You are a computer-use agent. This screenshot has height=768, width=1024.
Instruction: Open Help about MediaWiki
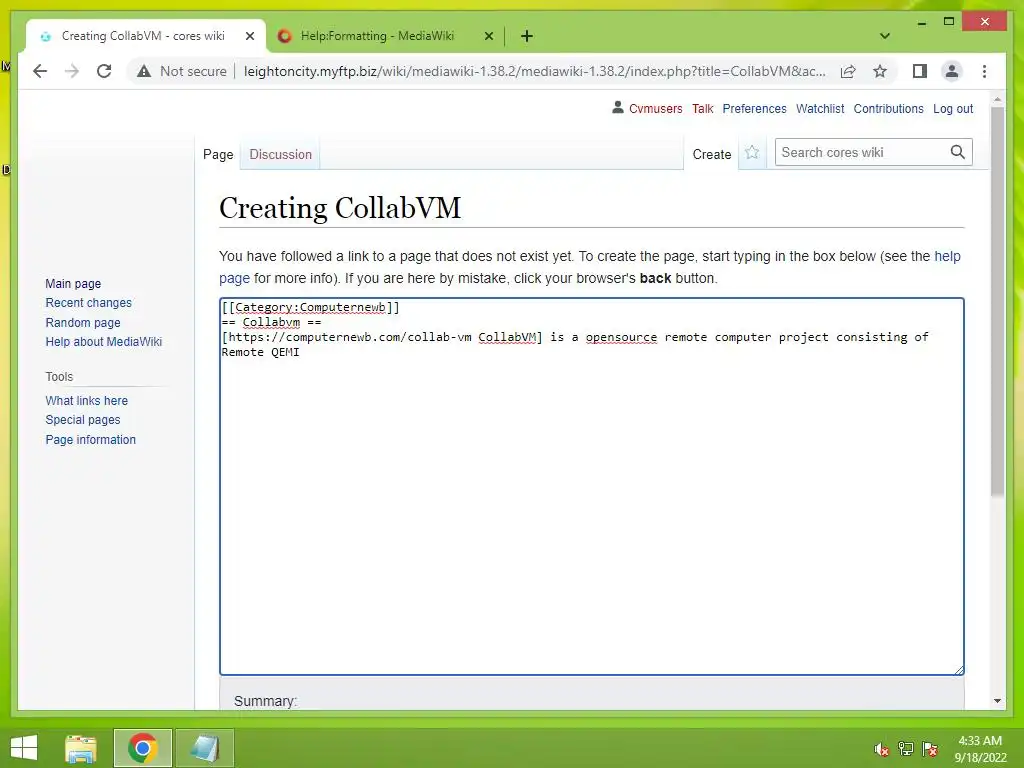104,342
